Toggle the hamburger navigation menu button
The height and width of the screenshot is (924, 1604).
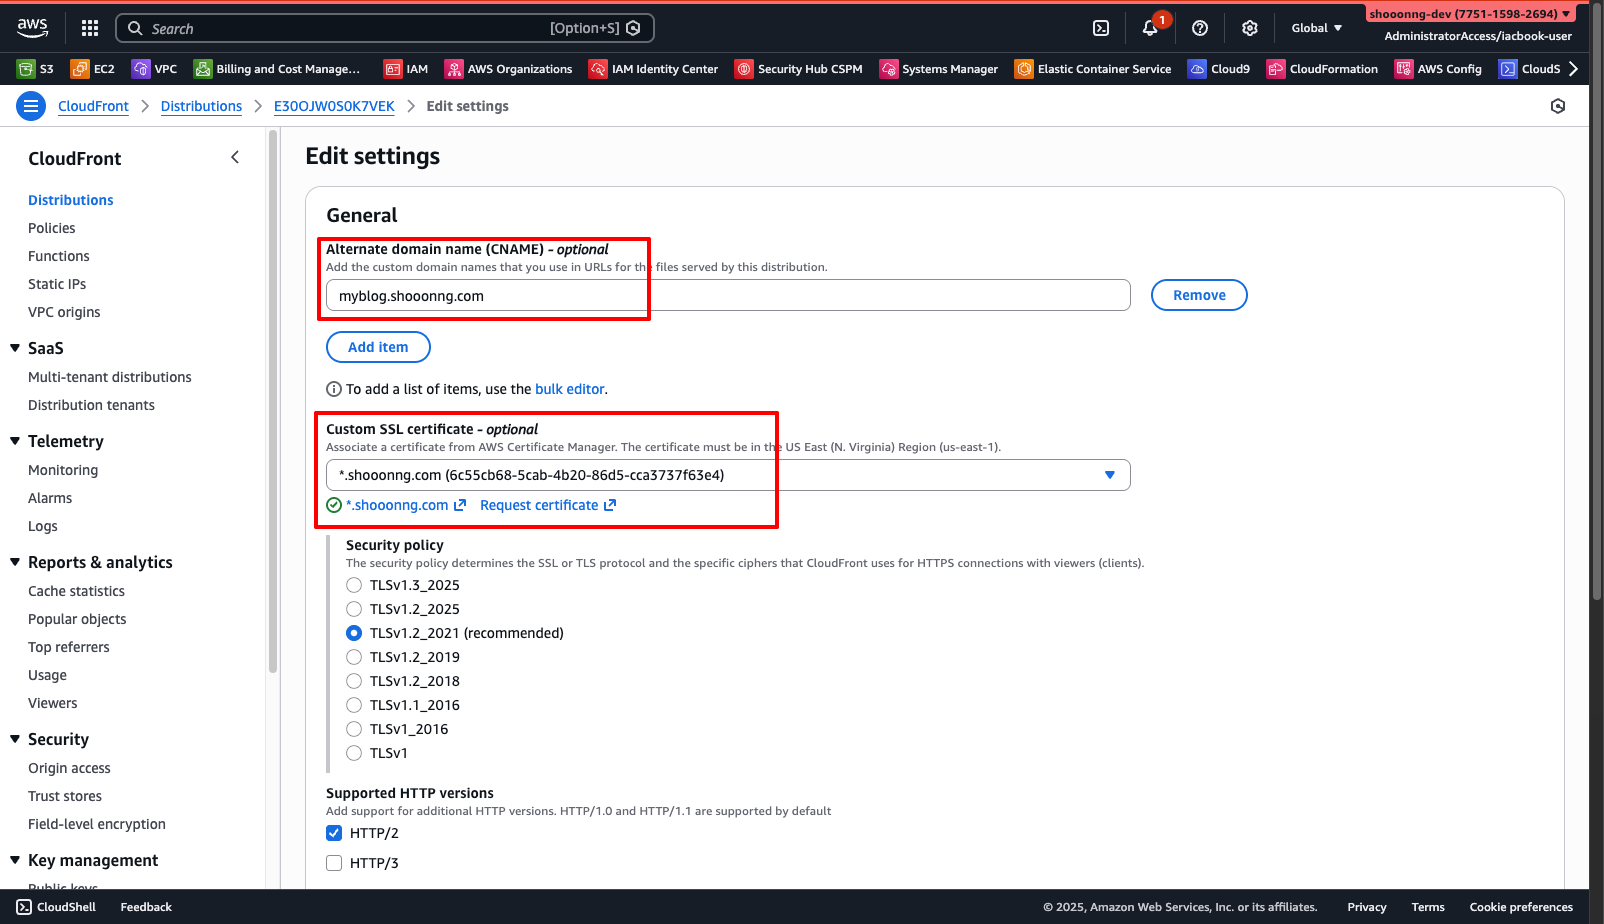pos(31,106)
